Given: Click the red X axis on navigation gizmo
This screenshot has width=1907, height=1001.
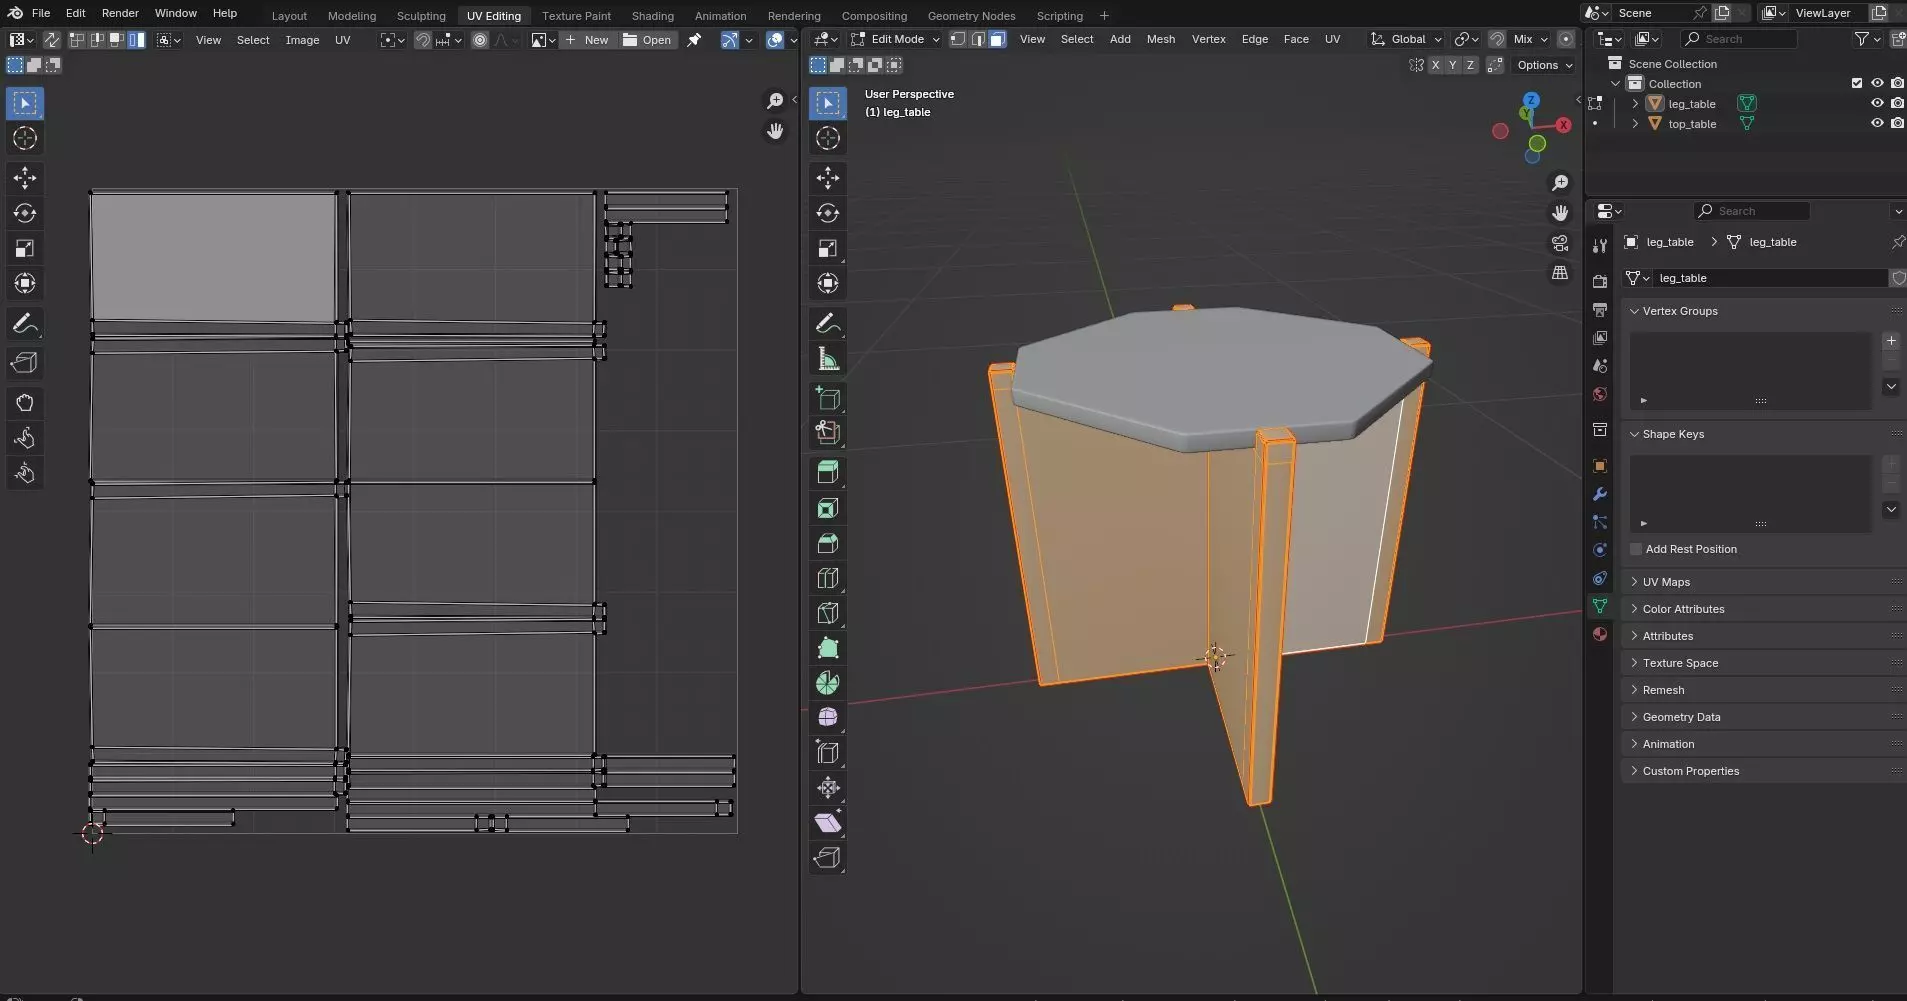Looking at the screenshot, I should pos(1564,125).
